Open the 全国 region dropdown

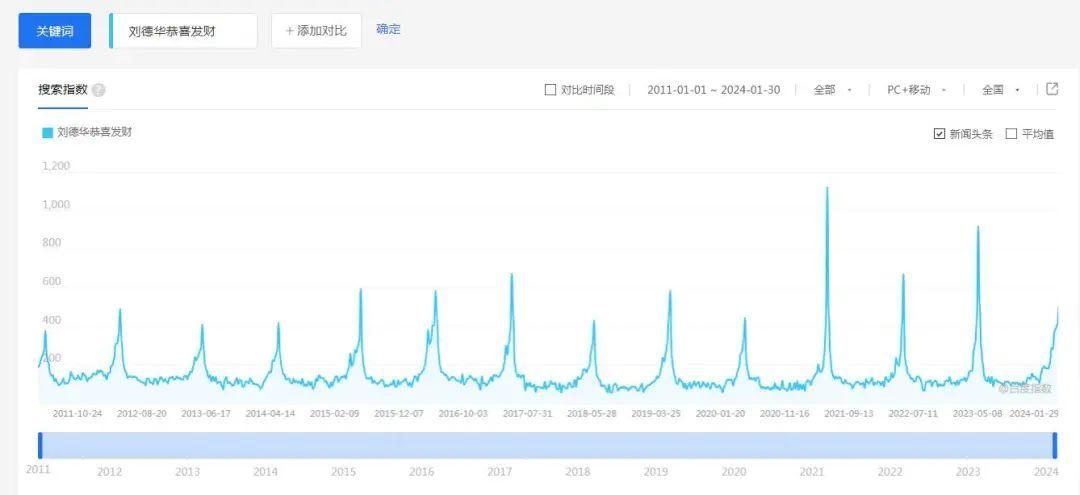(1000, 90)
